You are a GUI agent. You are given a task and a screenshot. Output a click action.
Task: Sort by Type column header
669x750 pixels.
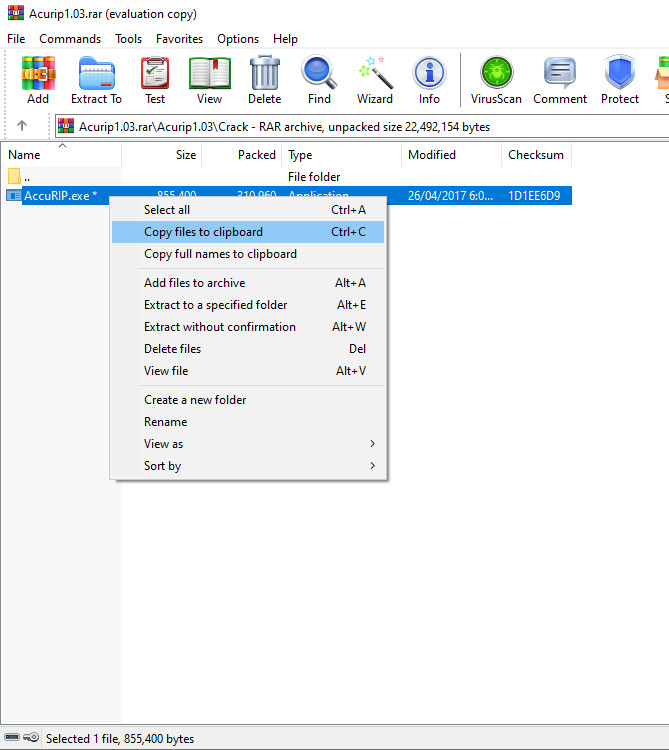(x=342, y=154)
